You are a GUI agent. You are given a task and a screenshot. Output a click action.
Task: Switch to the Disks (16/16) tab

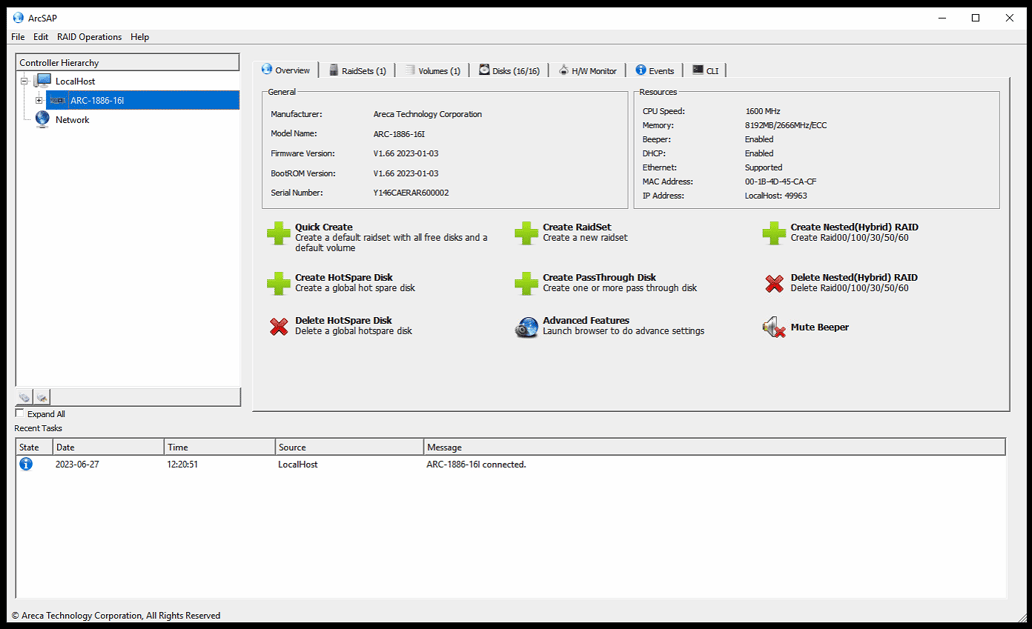click(511, 70)
